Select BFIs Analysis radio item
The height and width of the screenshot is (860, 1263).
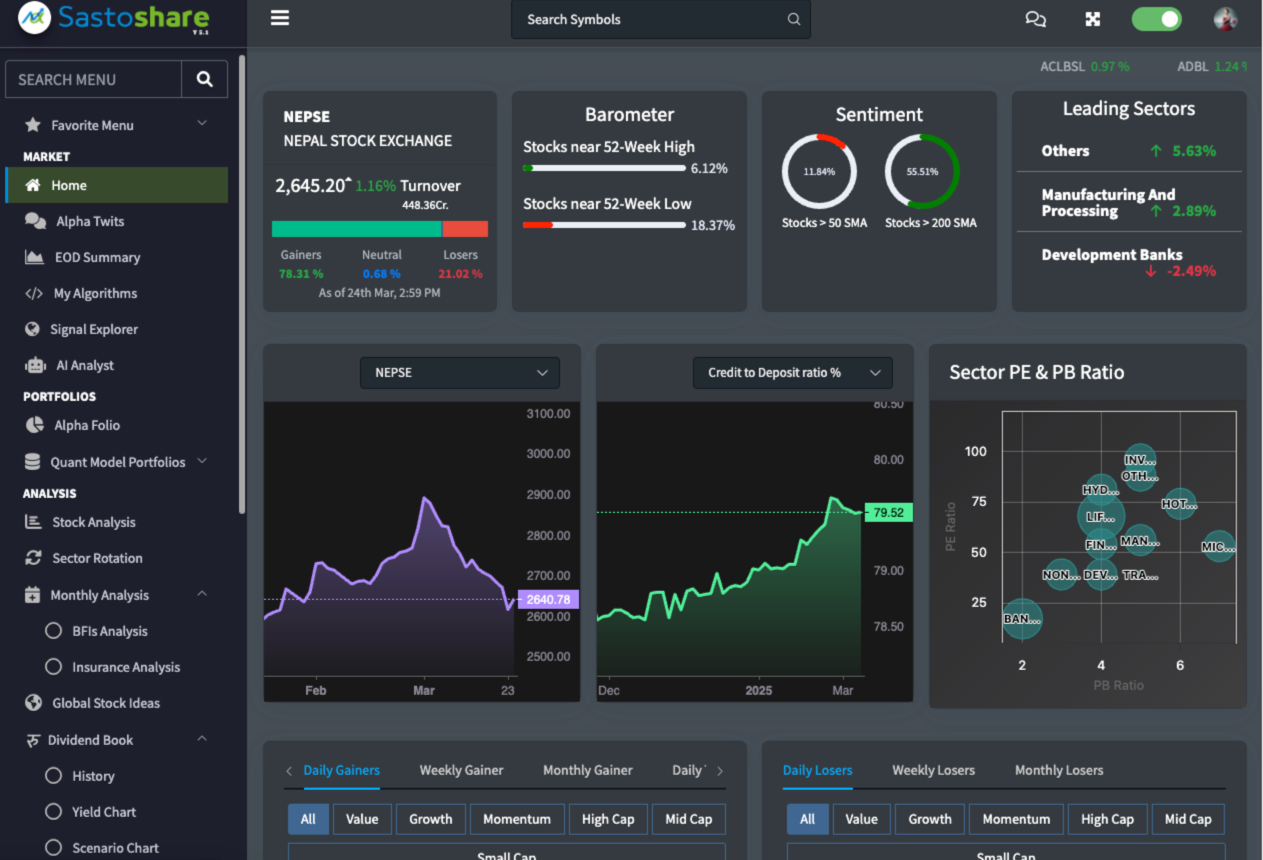[x=54, y=631]
